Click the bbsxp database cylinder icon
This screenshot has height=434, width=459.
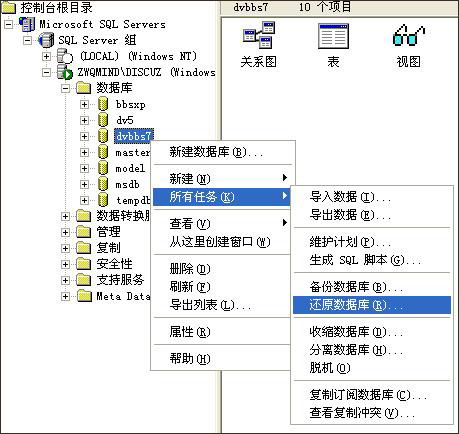pyautogui.click(x=103, y=104)
